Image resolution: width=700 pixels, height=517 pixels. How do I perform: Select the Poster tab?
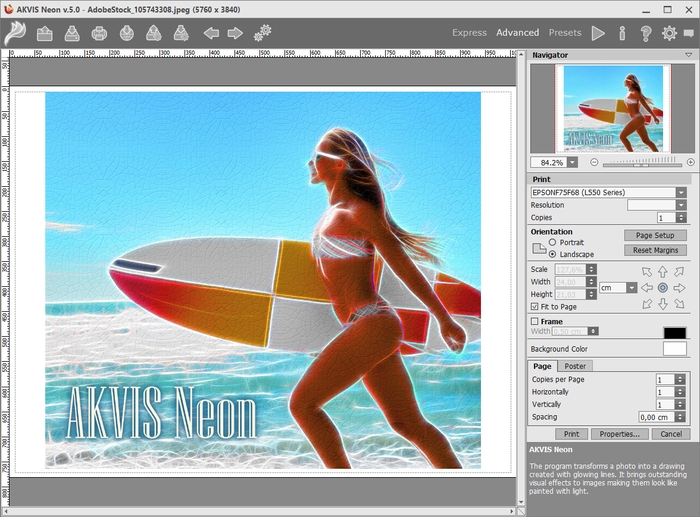[575, 366]
